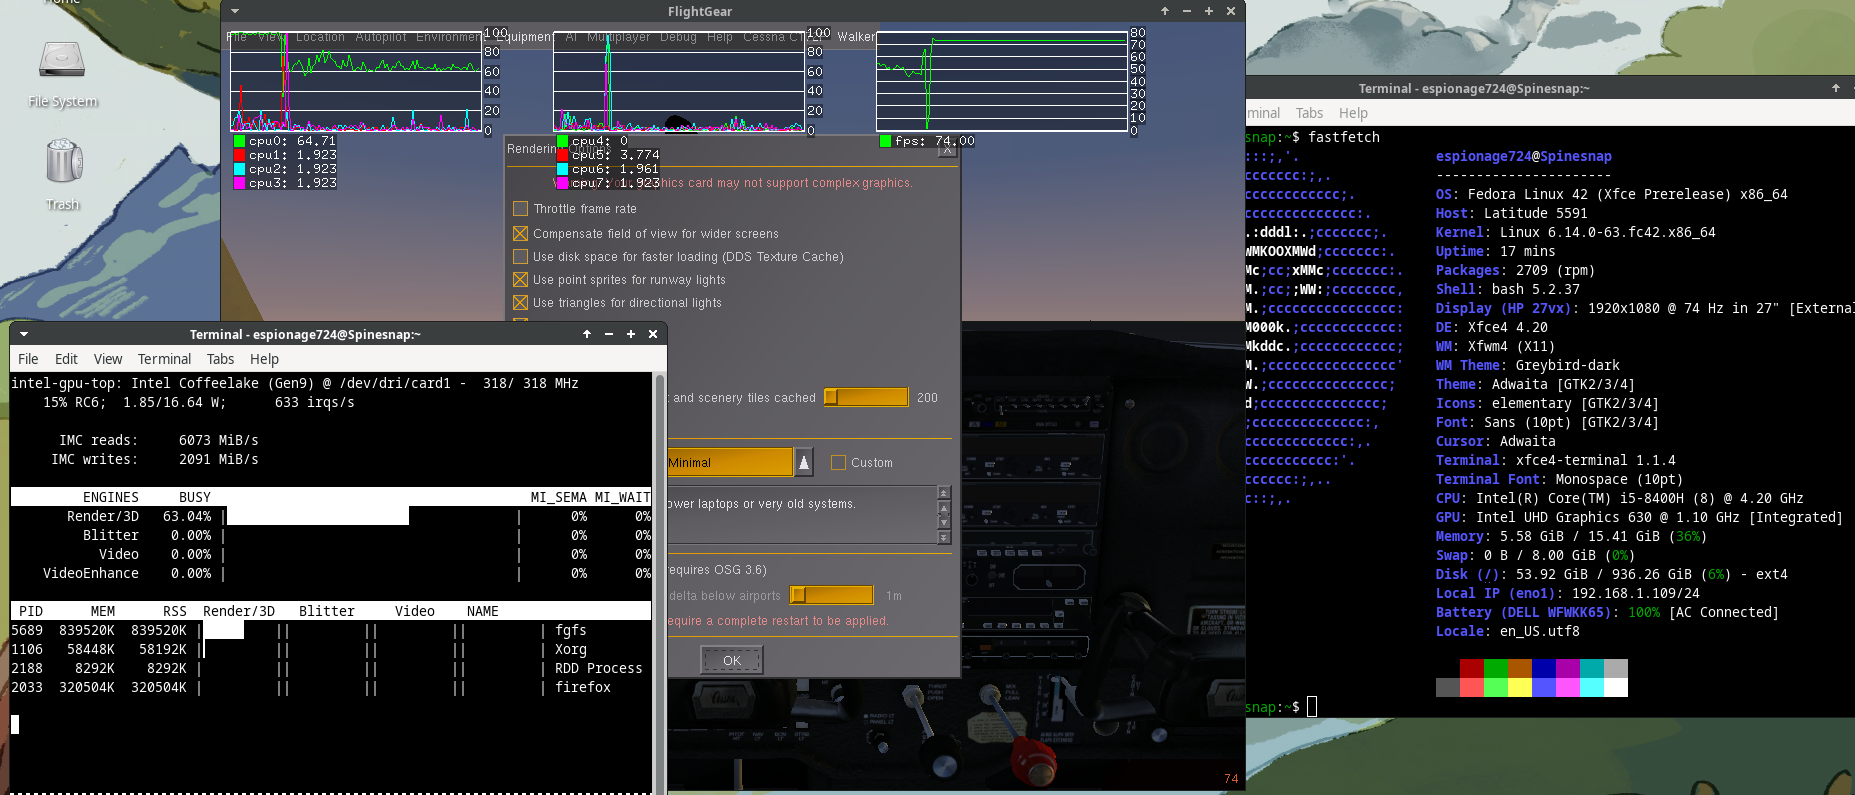Enable Throttle frame rate checkbox
This screenshot has height=795, width=1855.
520,209
